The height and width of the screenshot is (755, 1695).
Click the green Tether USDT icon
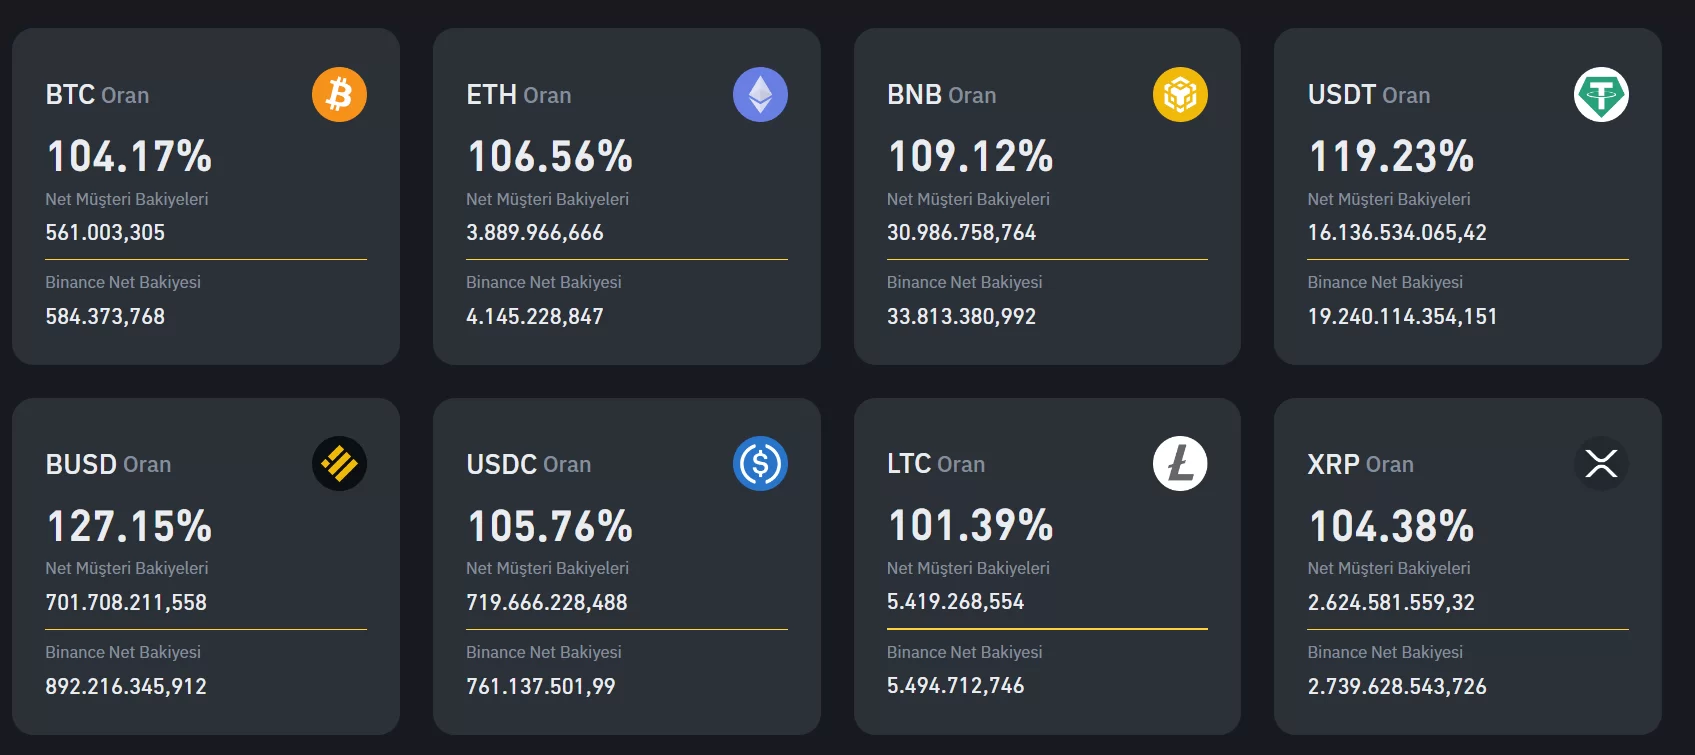tap(1601, 95)
